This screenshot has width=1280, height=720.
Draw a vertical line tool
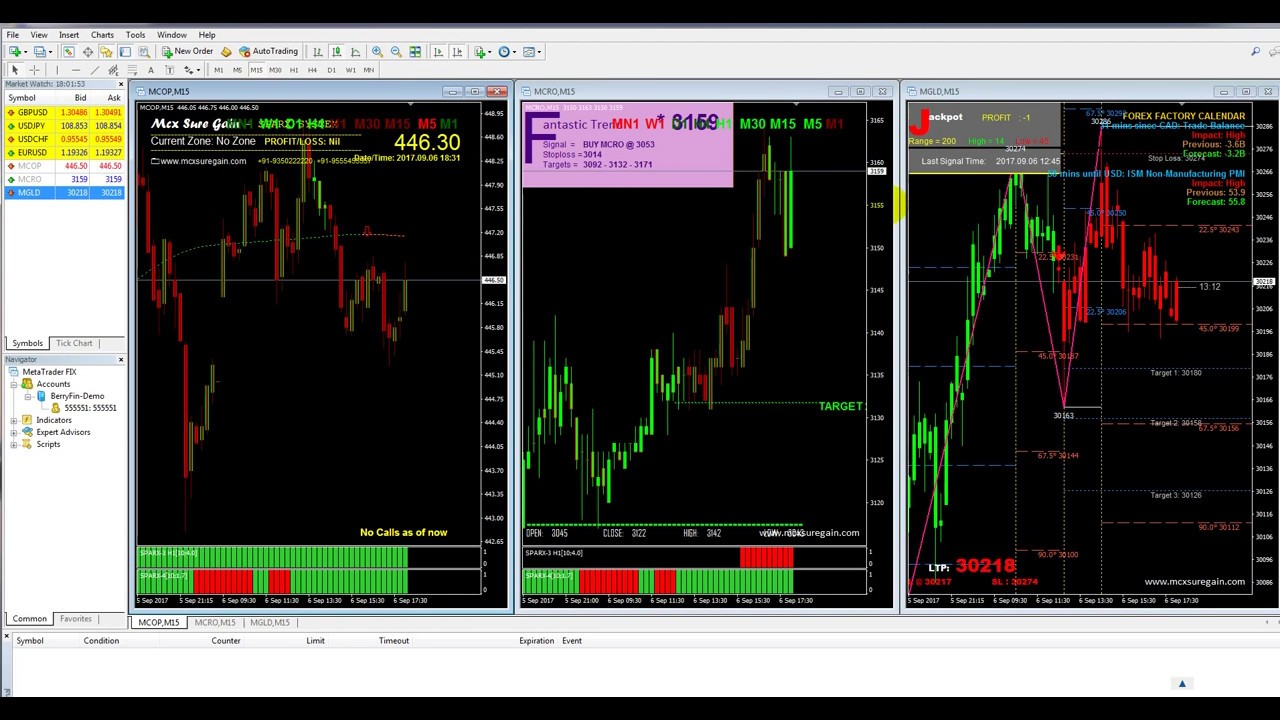(x=57, y=70)
